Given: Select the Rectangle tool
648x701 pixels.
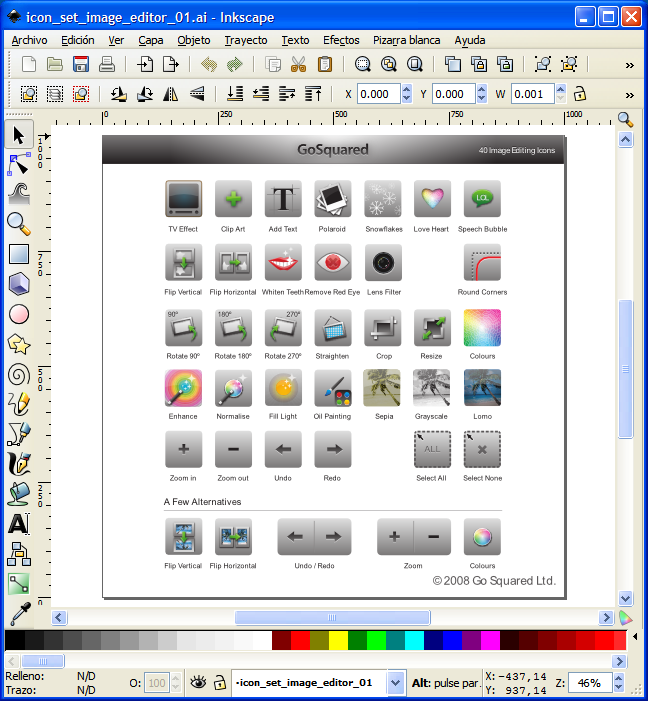Looking at the screenshot, I should pyautogui.click(x=19, y=254).
